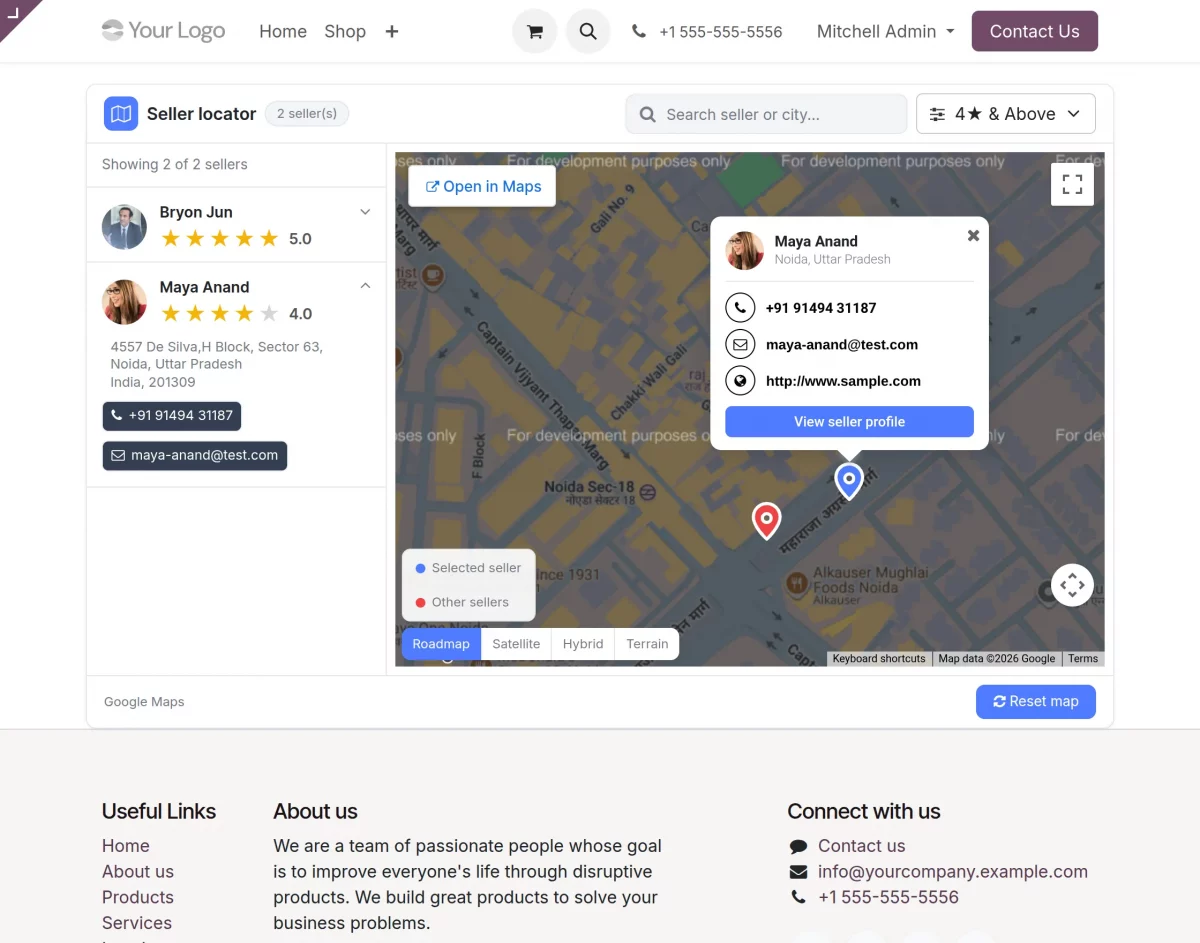Open footer Home link
The image size is (1200, 943).
(x=126, y=846)
